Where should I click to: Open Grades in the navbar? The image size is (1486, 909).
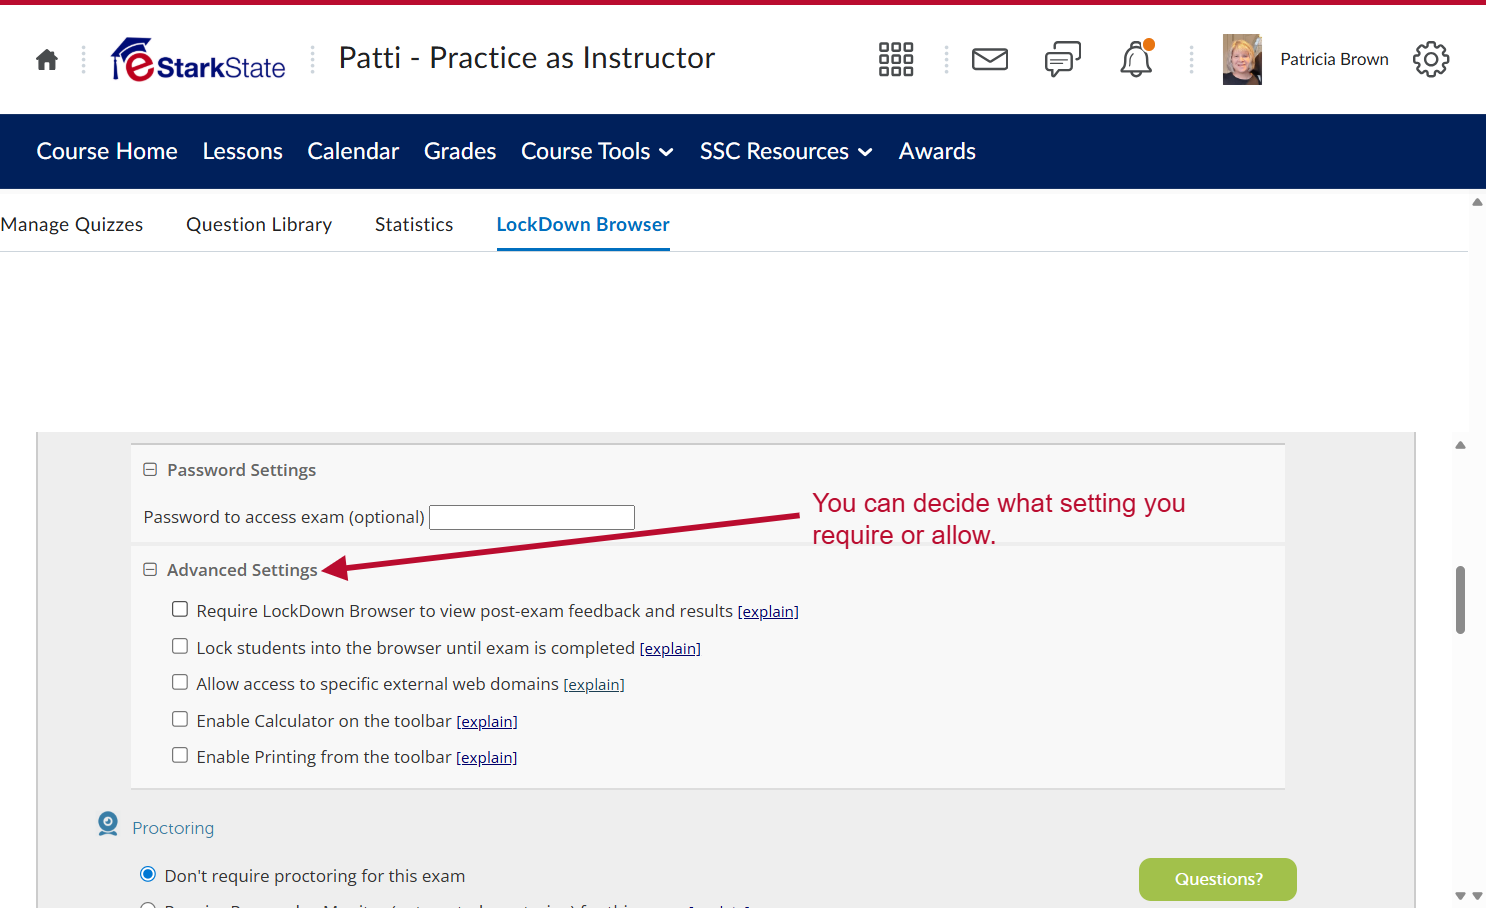click(x=460, y=151)
